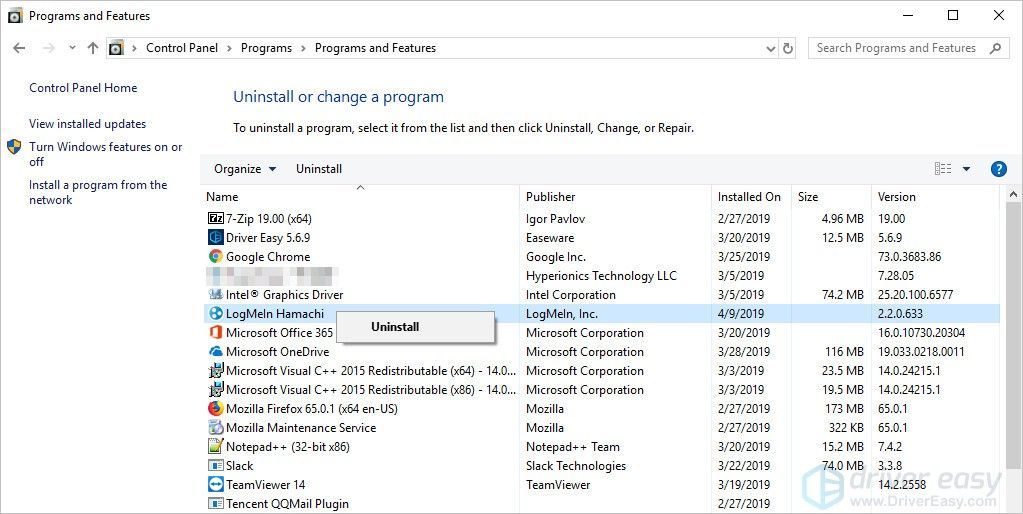Navigate to Programs breadcrumb
This screenshot has height=514, width=1023.
[x=266, y=48]
